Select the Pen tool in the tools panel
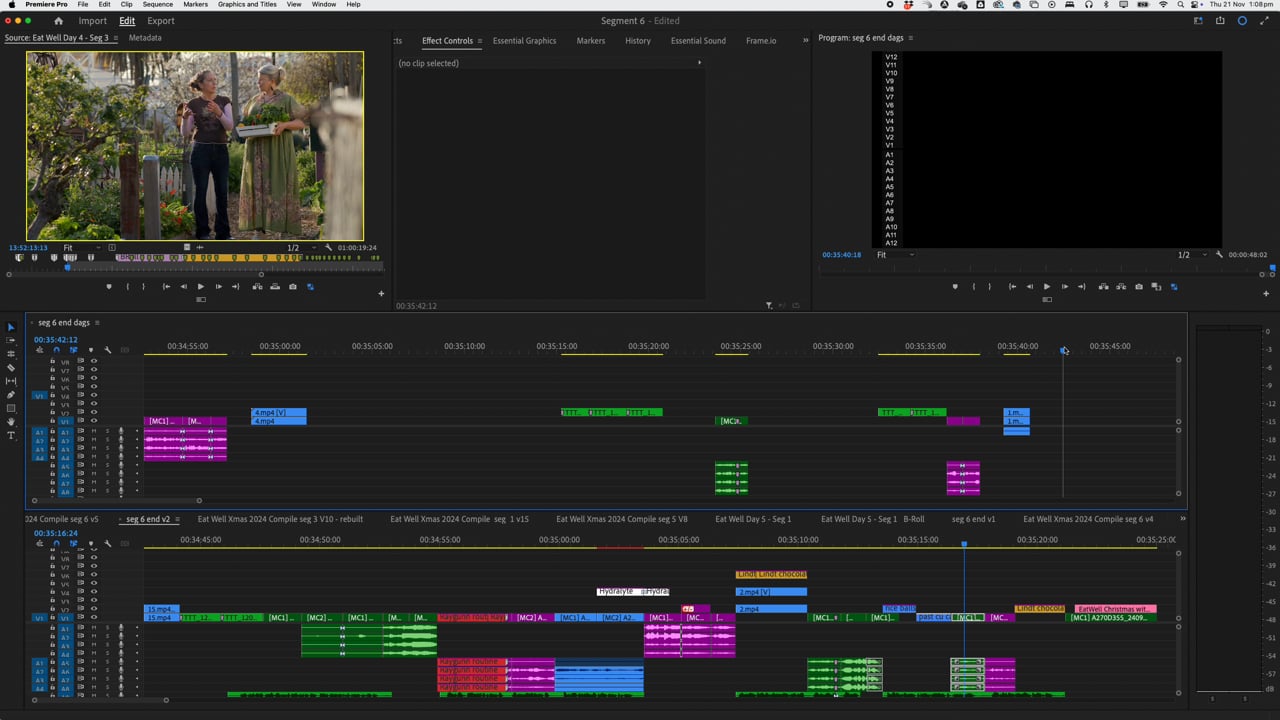Screen dimensions: 1280x720 coord(11,395)
